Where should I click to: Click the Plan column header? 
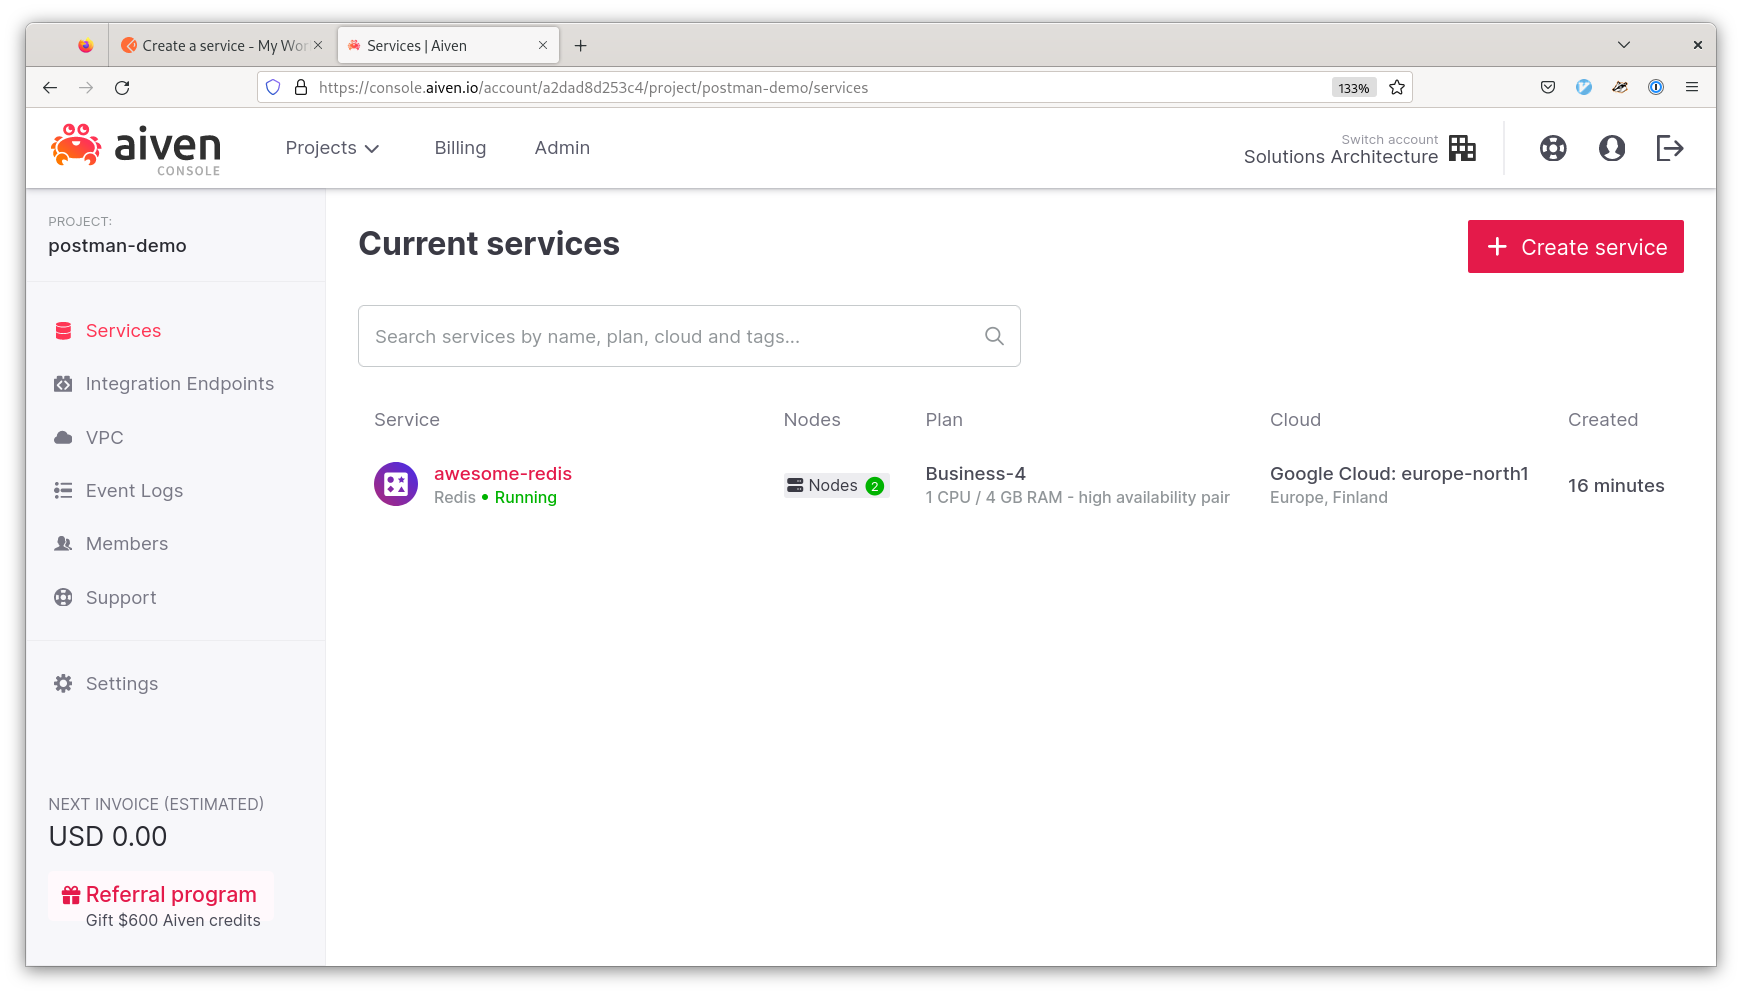(944, 420)
